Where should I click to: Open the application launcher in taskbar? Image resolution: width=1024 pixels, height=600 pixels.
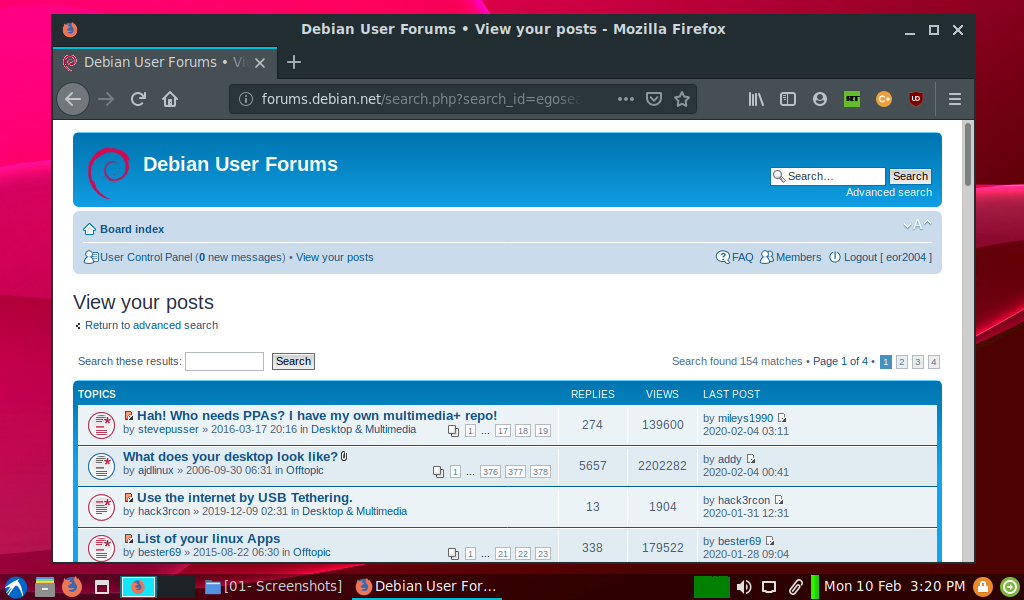point(15,587)
